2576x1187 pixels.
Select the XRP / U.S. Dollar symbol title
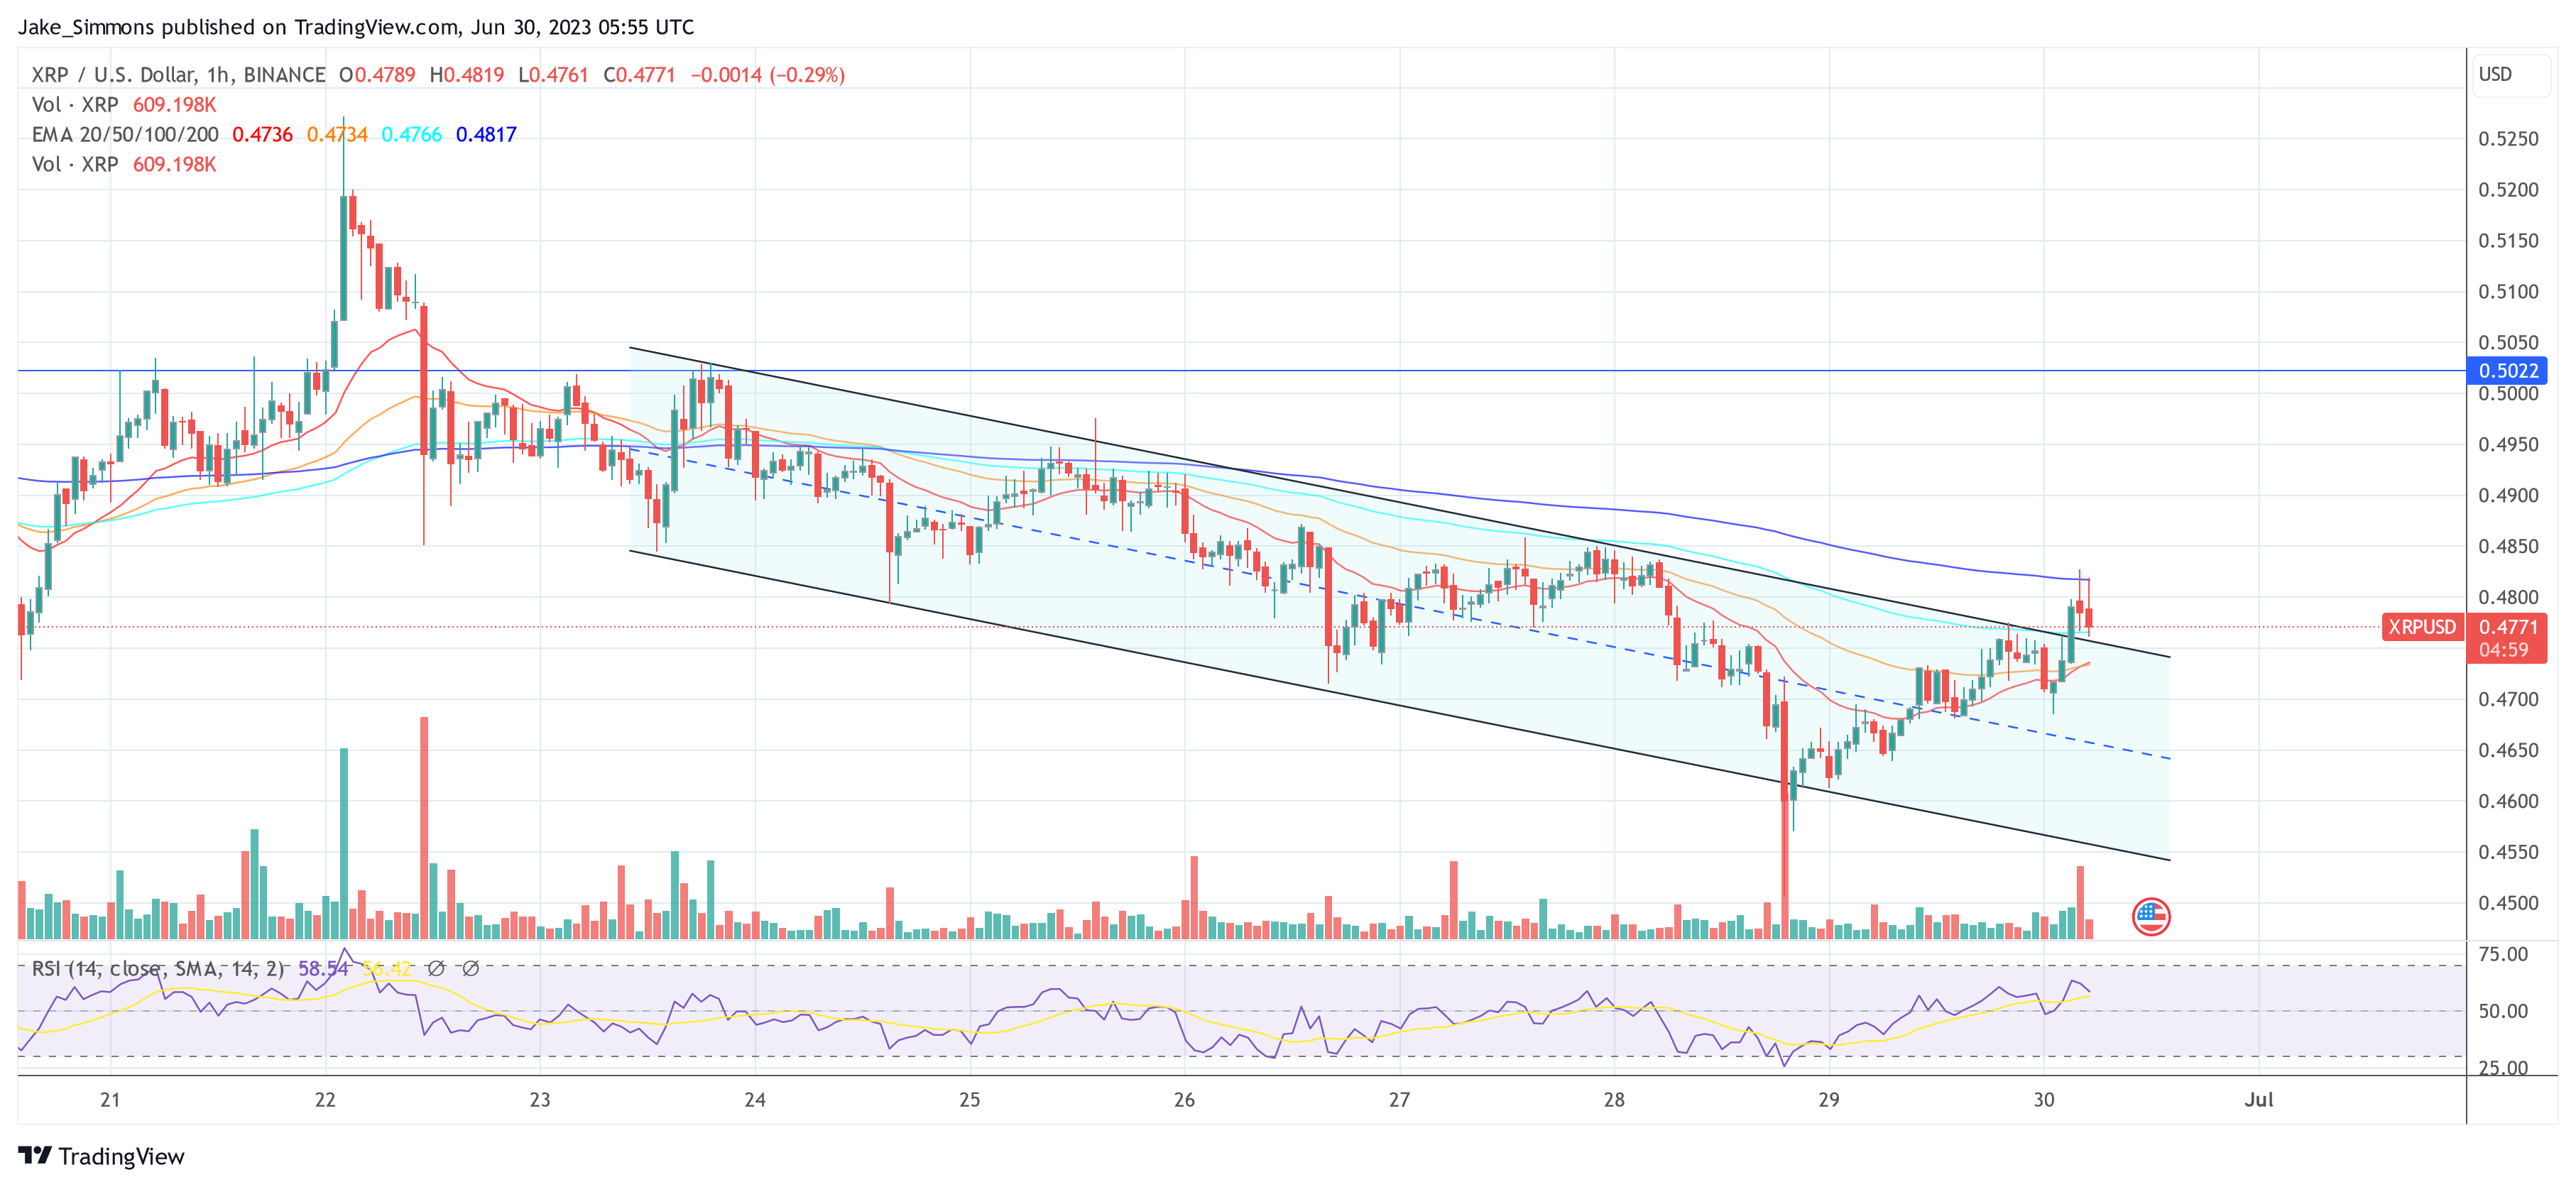[178, 75]
